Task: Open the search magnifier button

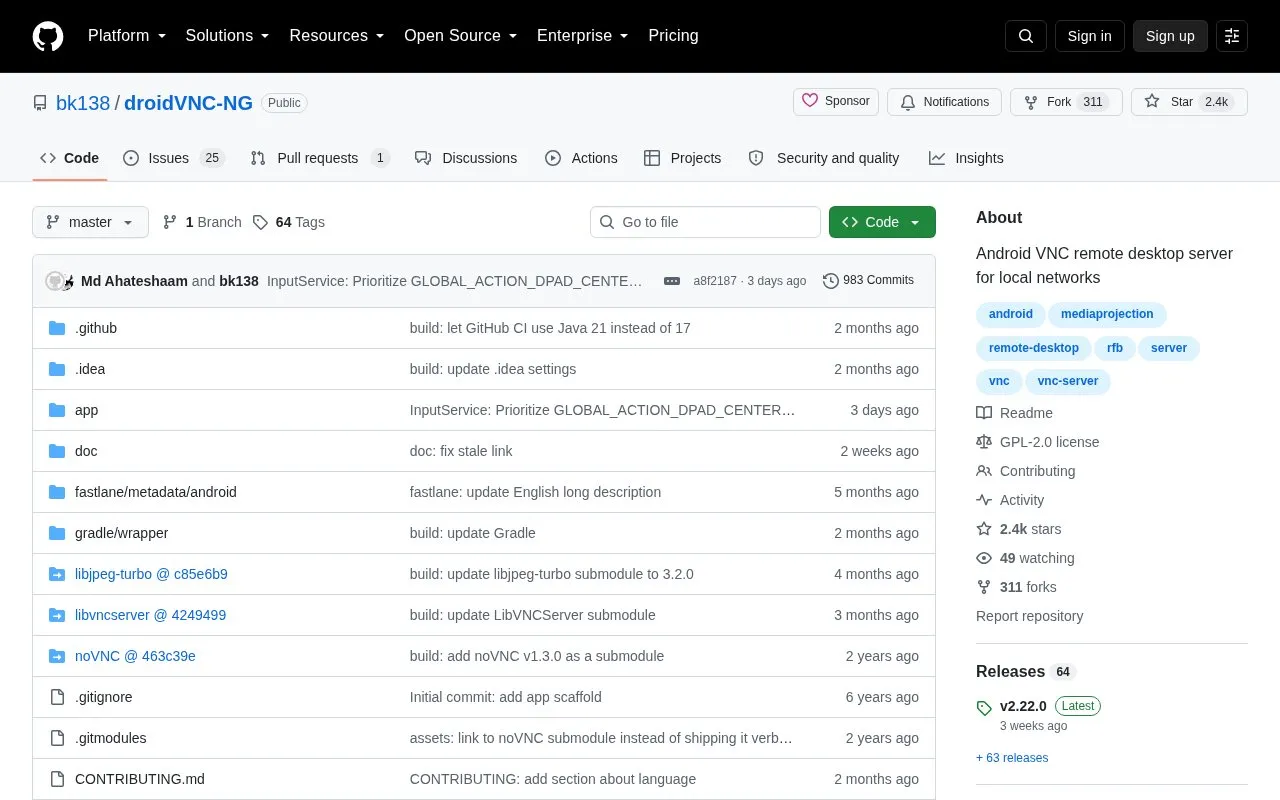Action: tap(1026, 36)
